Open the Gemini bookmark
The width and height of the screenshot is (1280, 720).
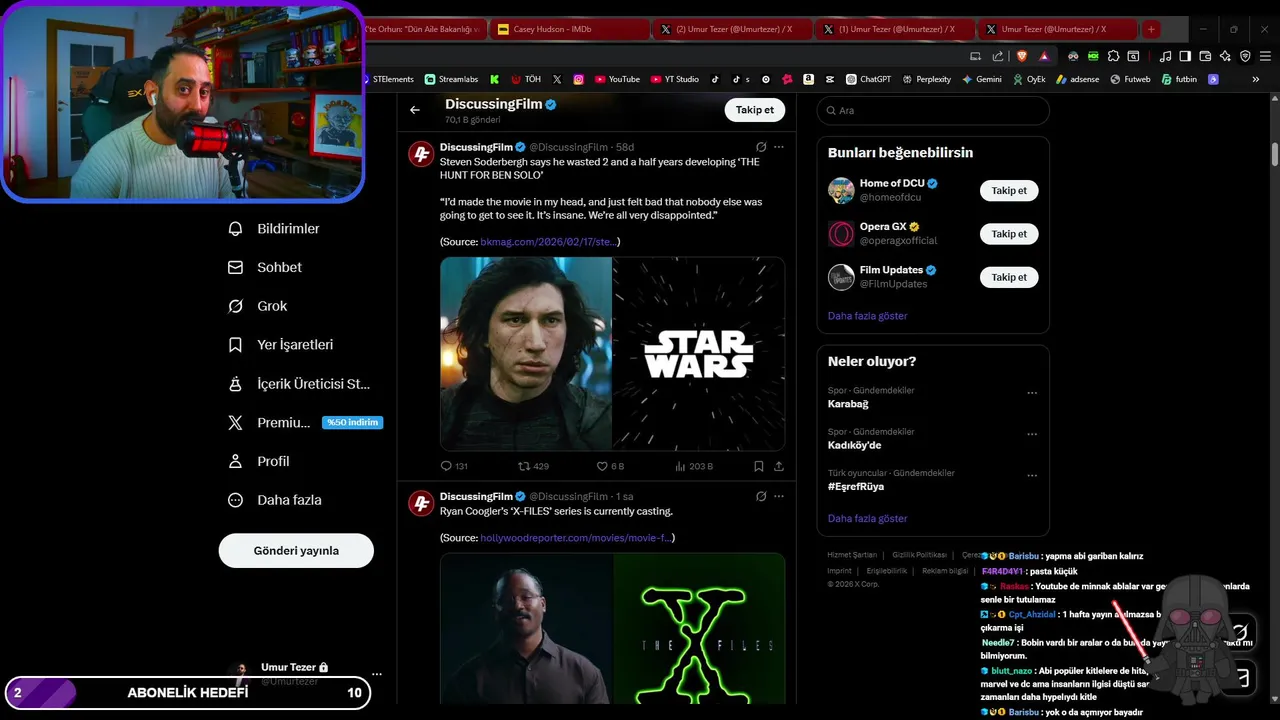981,79
